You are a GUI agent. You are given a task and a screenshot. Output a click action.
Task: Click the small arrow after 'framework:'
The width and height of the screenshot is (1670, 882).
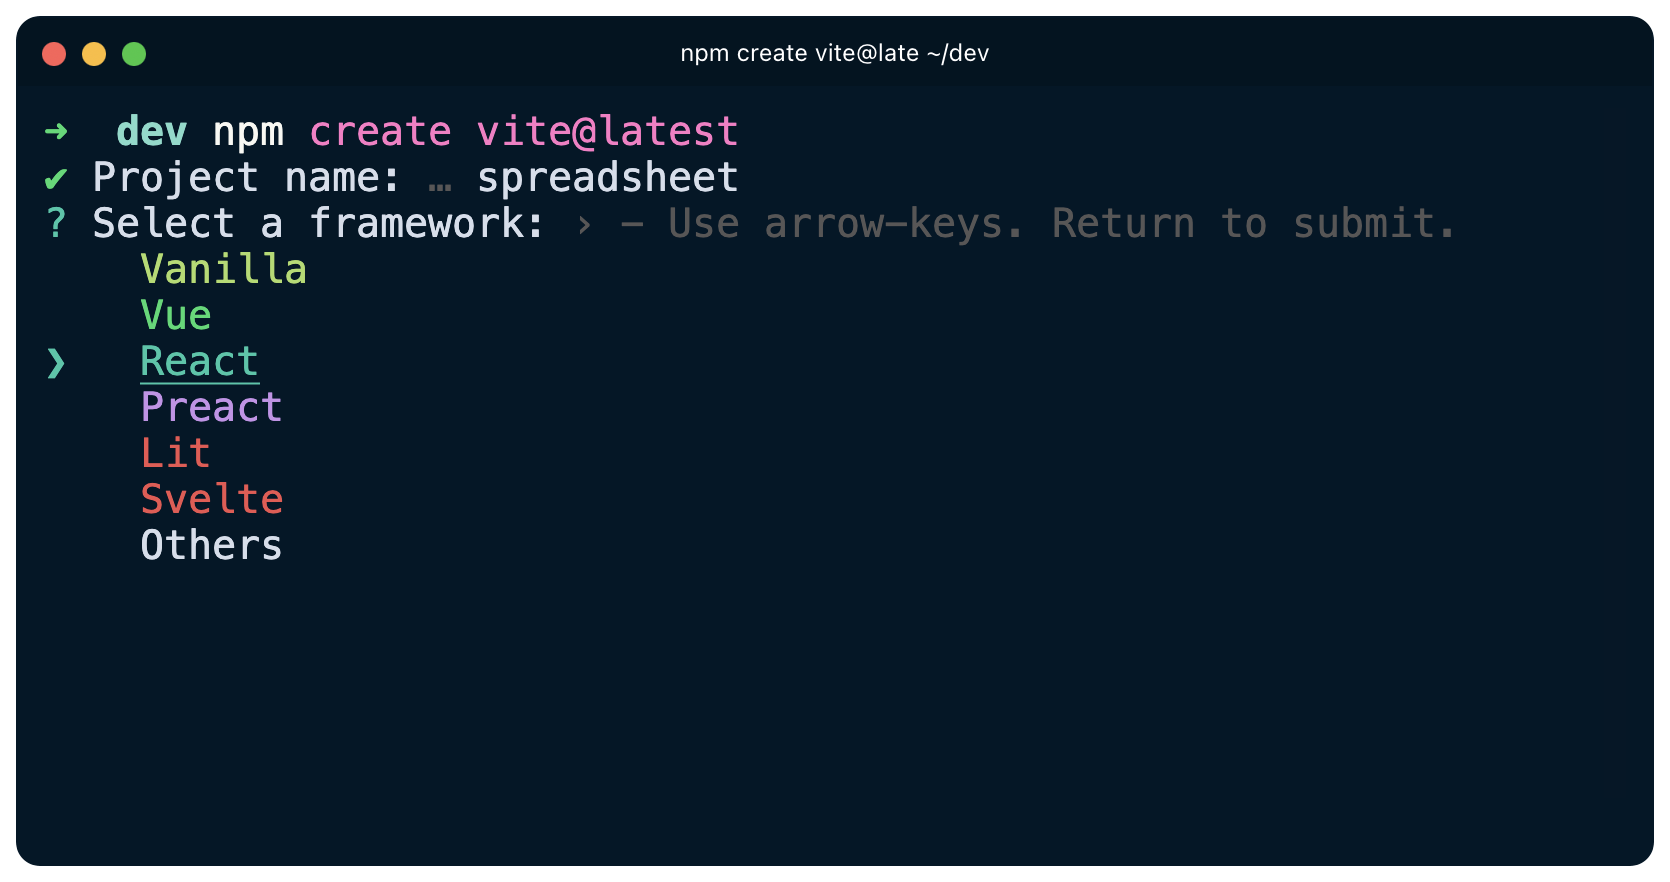coord(584,225)
